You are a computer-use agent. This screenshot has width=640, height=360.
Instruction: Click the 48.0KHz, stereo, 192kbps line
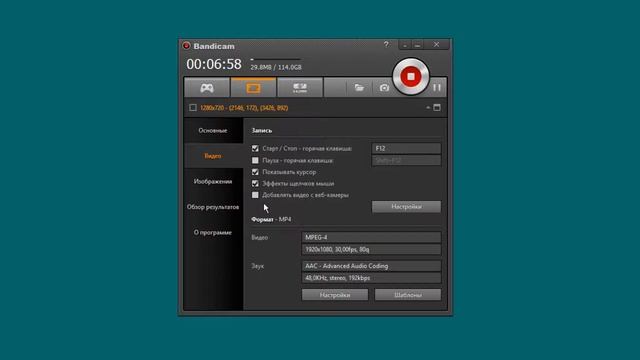tap(371, 278)
